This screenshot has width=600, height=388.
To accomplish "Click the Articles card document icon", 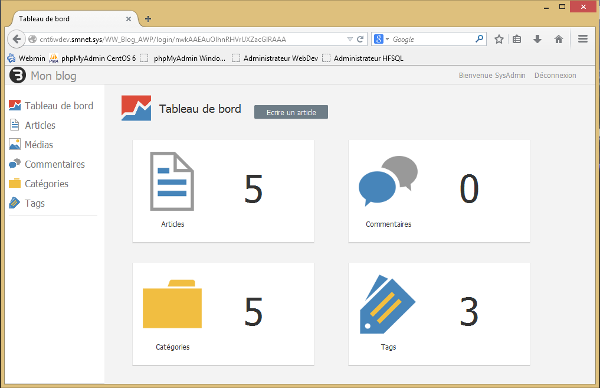I will point(172,181).
